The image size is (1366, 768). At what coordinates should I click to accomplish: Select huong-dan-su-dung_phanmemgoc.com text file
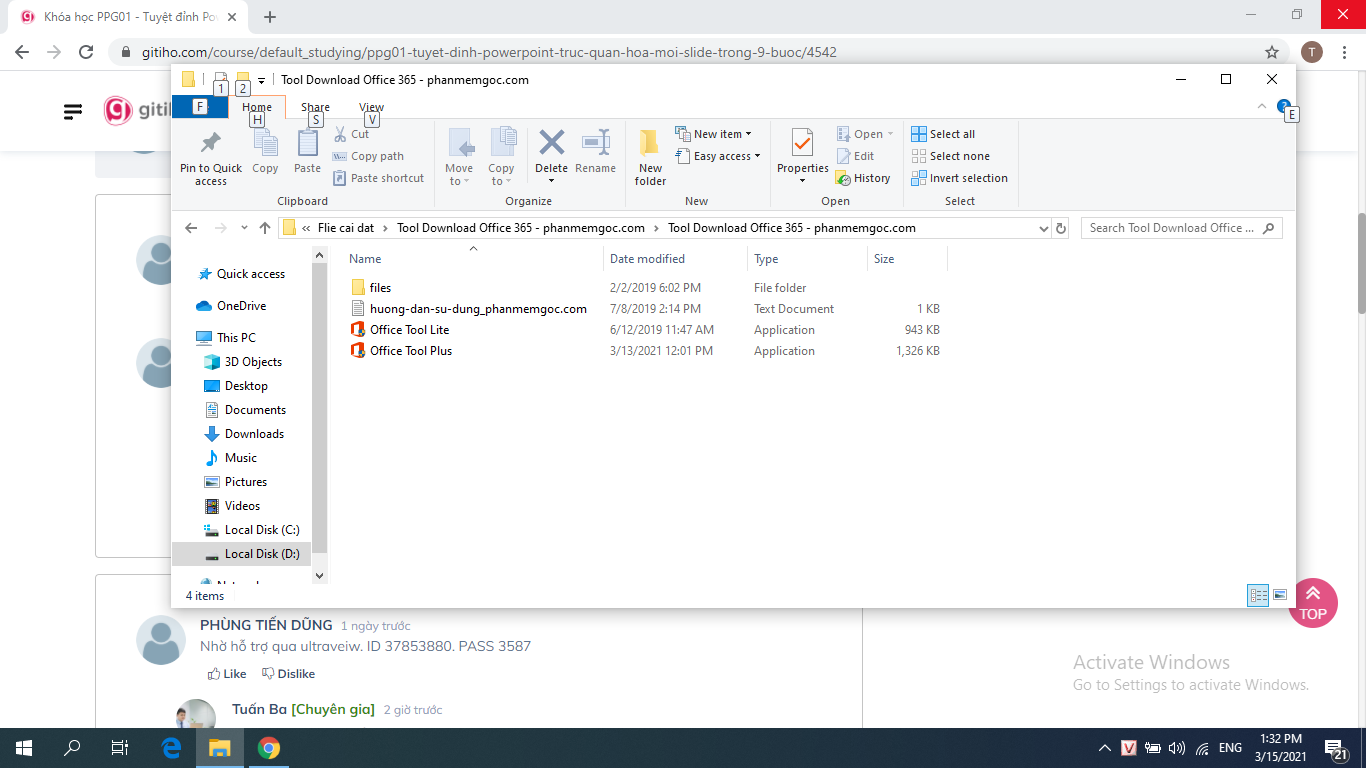pos(478,309)
